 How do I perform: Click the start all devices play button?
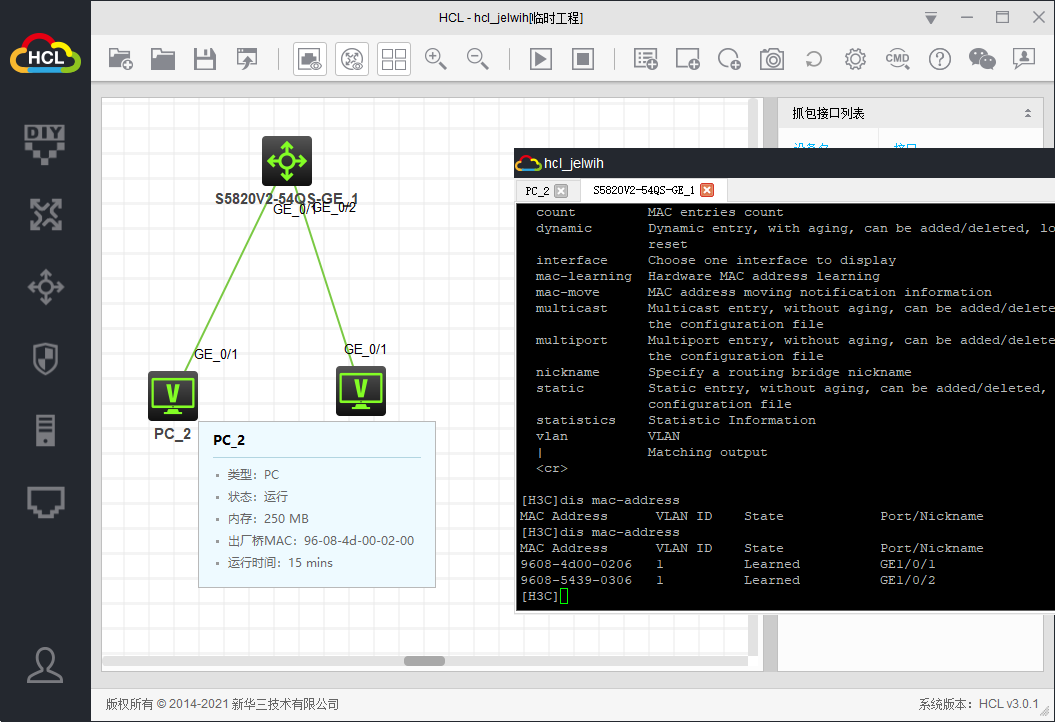coord(540,59)
